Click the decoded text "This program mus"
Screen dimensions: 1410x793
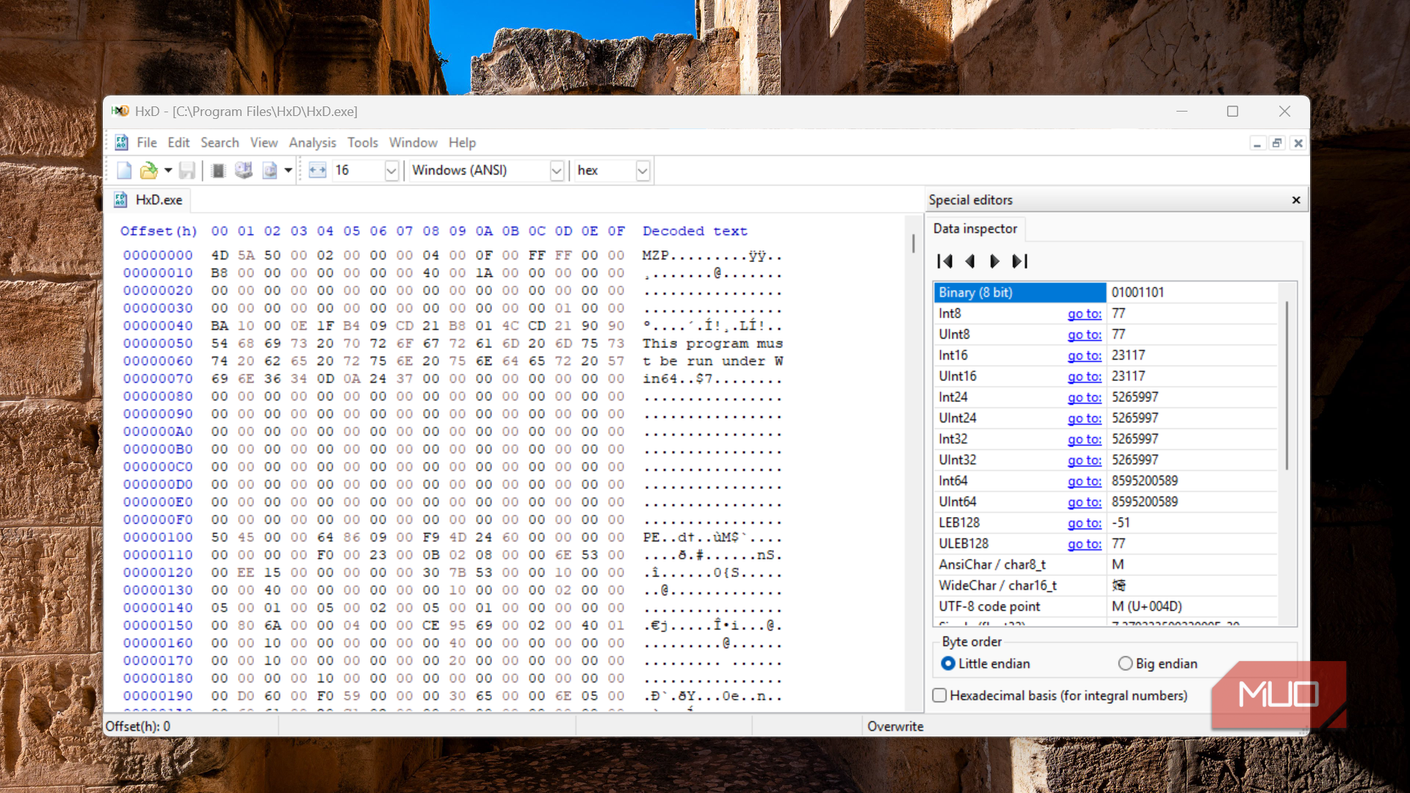pos(713,343)
